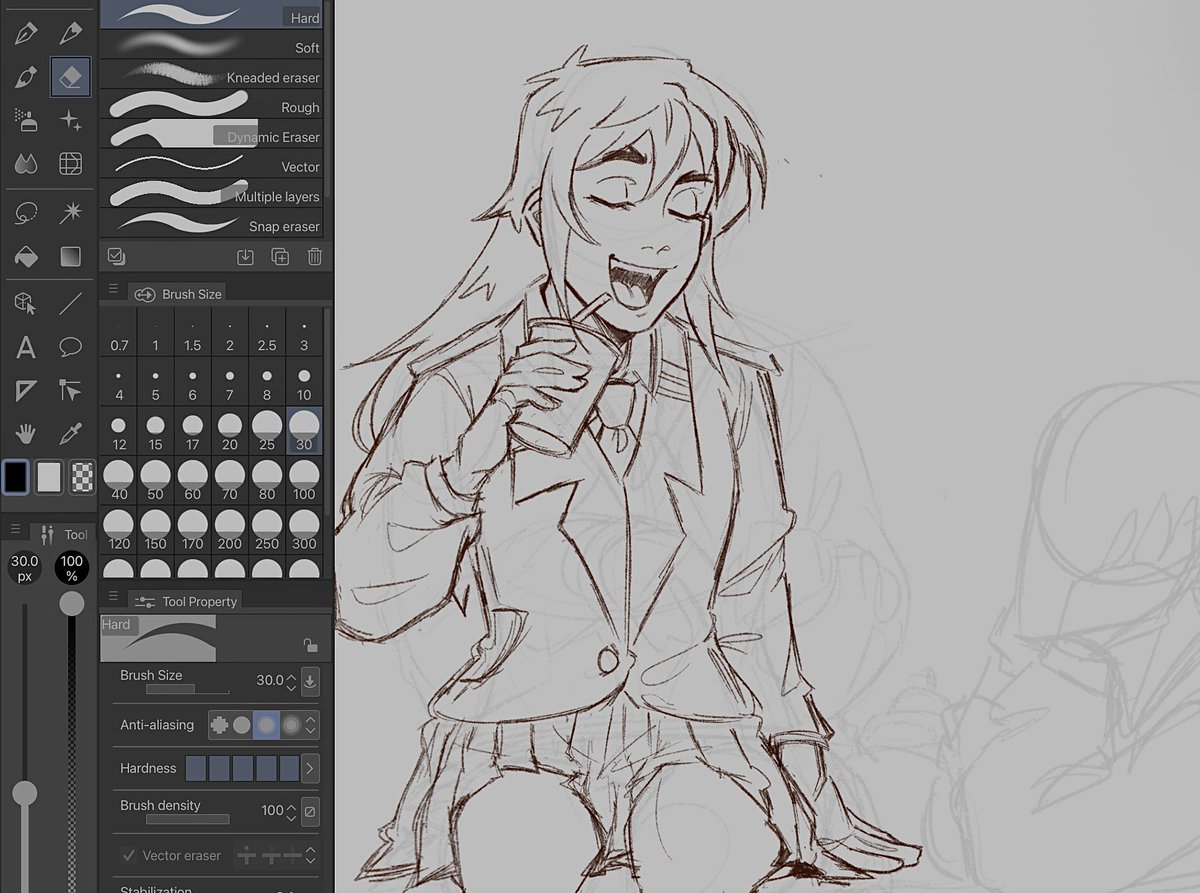Pick the 12 brush size preset
Image resolution: width=1200 pixels, height=893 pixels.
click(119, 431)
